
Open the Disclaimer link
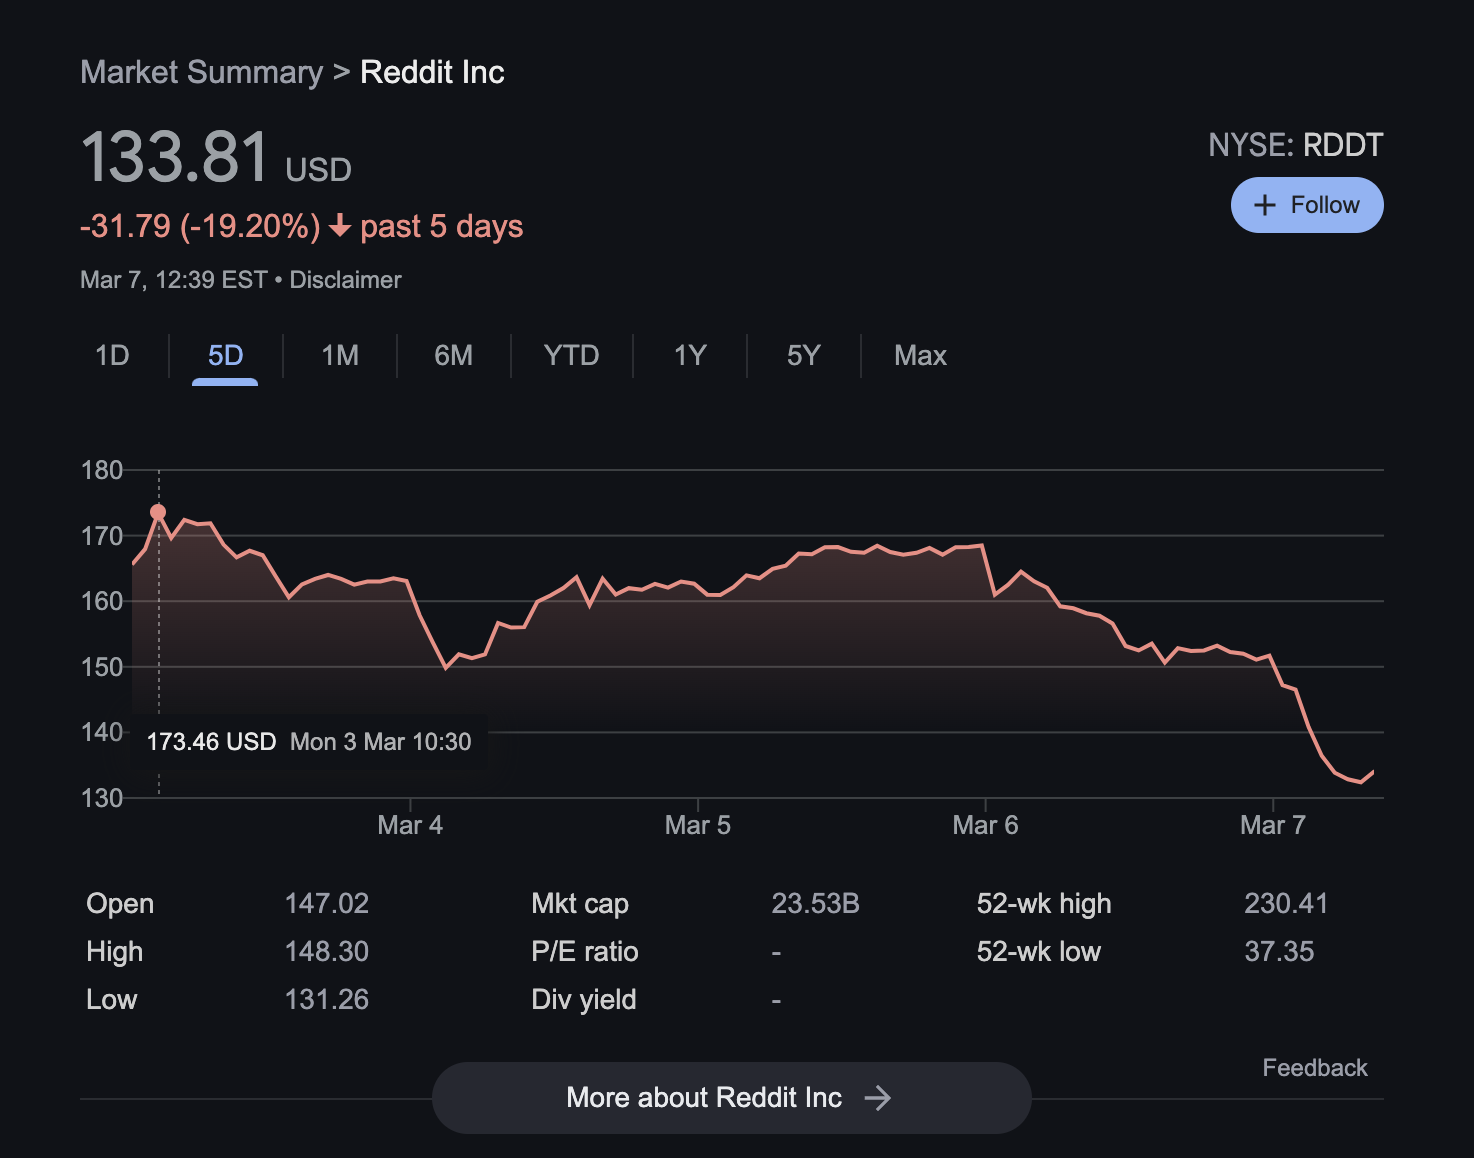pos(345,280)
